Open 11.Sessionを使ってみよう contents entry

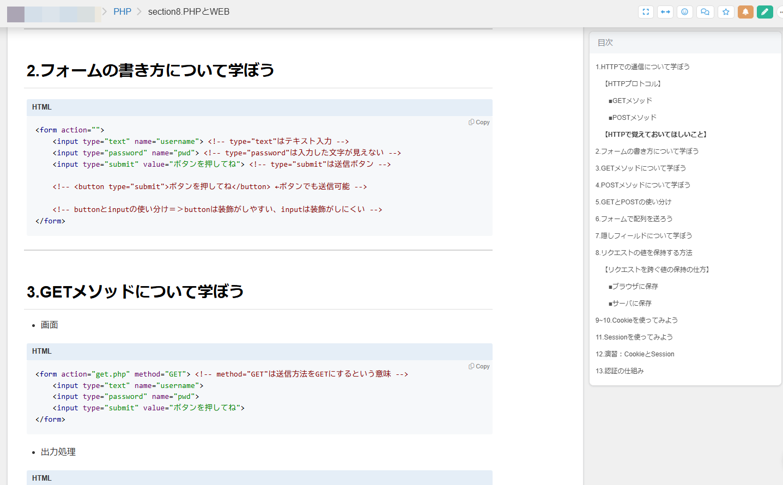pyautogui.click(x=634, y=337)
